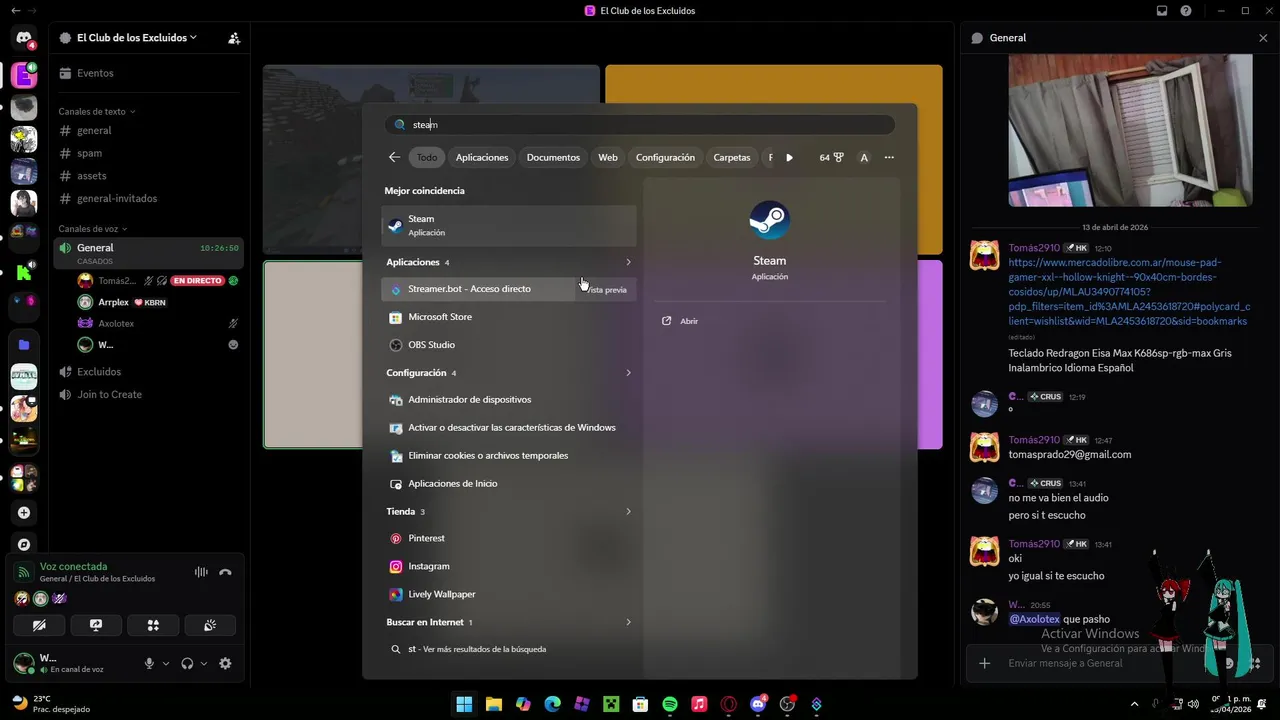Start an activity in voice panel

coord(153,625)
